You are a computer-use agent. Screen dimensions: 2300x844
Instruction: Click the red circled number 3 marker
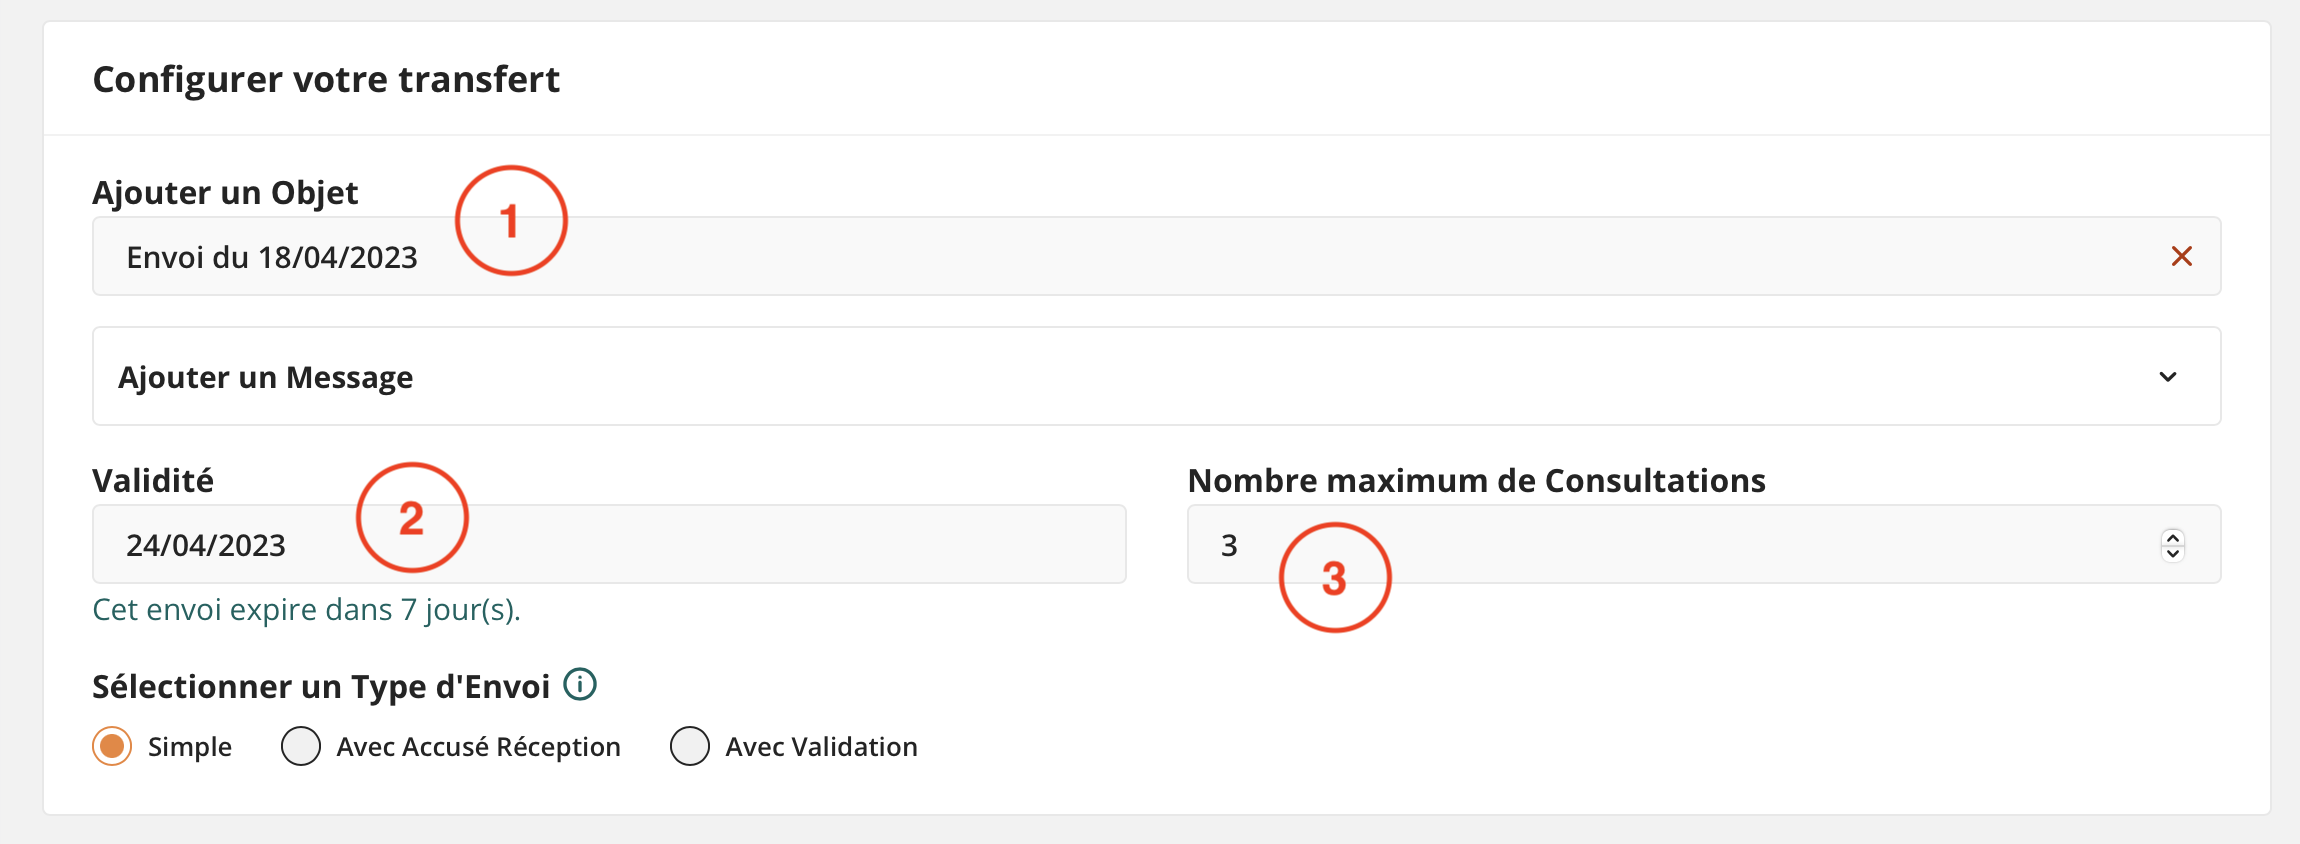(x=1335, y=578)
